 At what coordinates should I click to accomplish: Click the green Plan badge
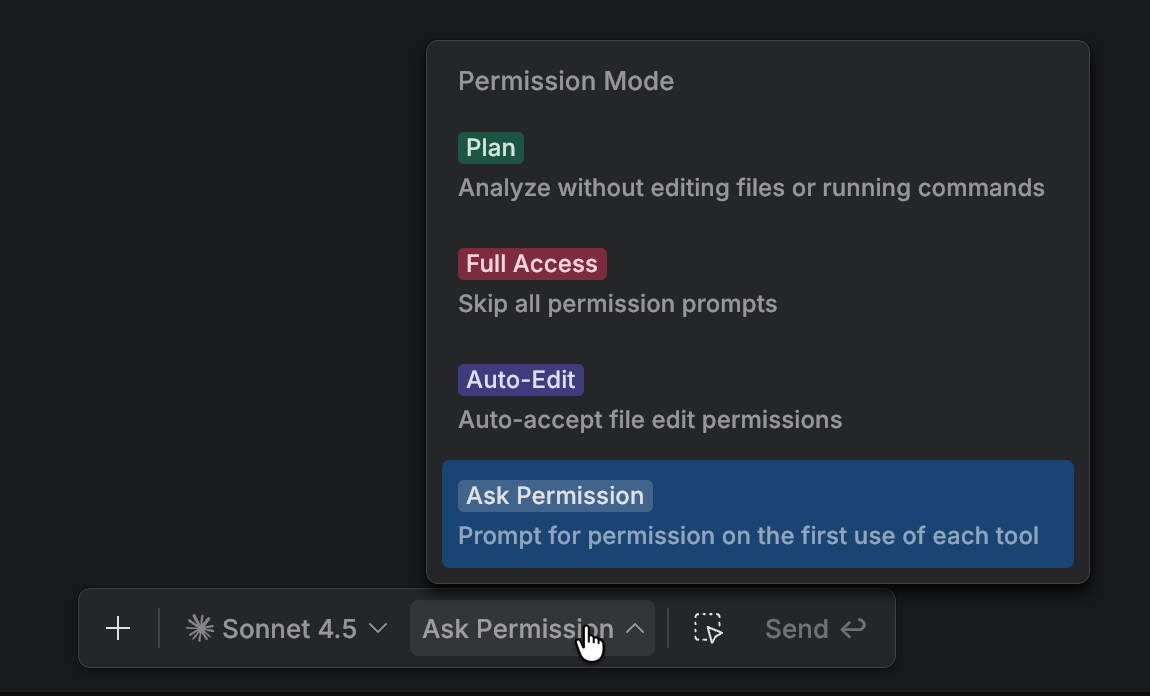click(x=490, y=147)
